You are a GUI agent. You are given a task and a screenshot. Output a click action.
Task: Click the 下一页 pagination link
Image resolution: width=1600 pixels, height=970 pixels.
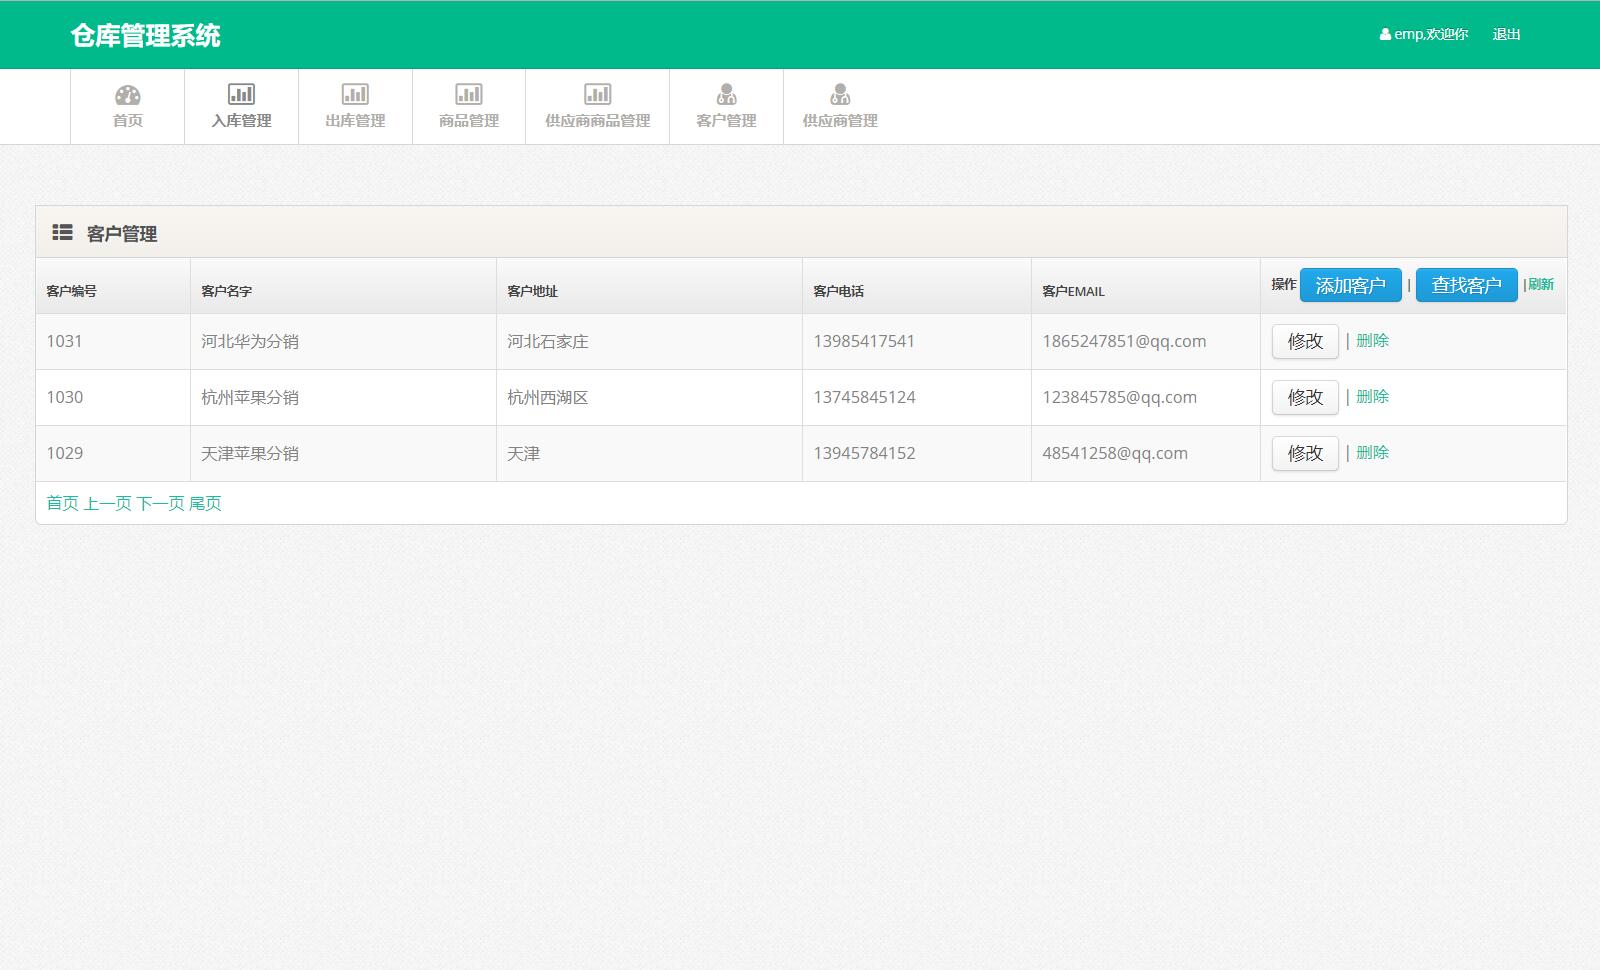point(160,503)
